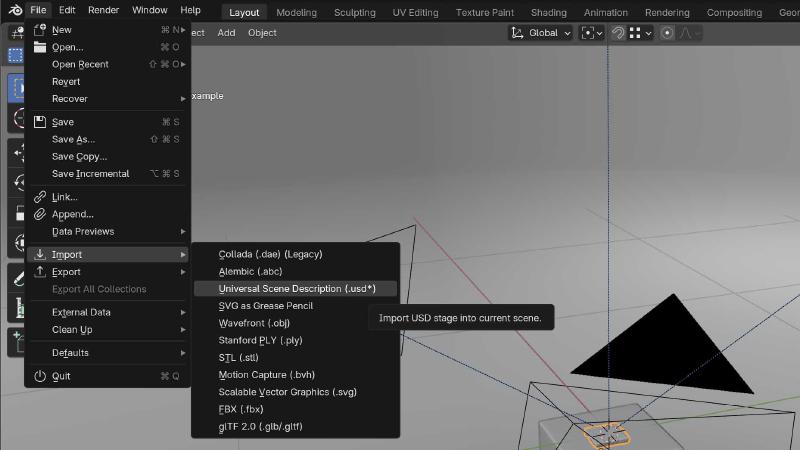Open proportional editing falloff curve

point(689,33)
